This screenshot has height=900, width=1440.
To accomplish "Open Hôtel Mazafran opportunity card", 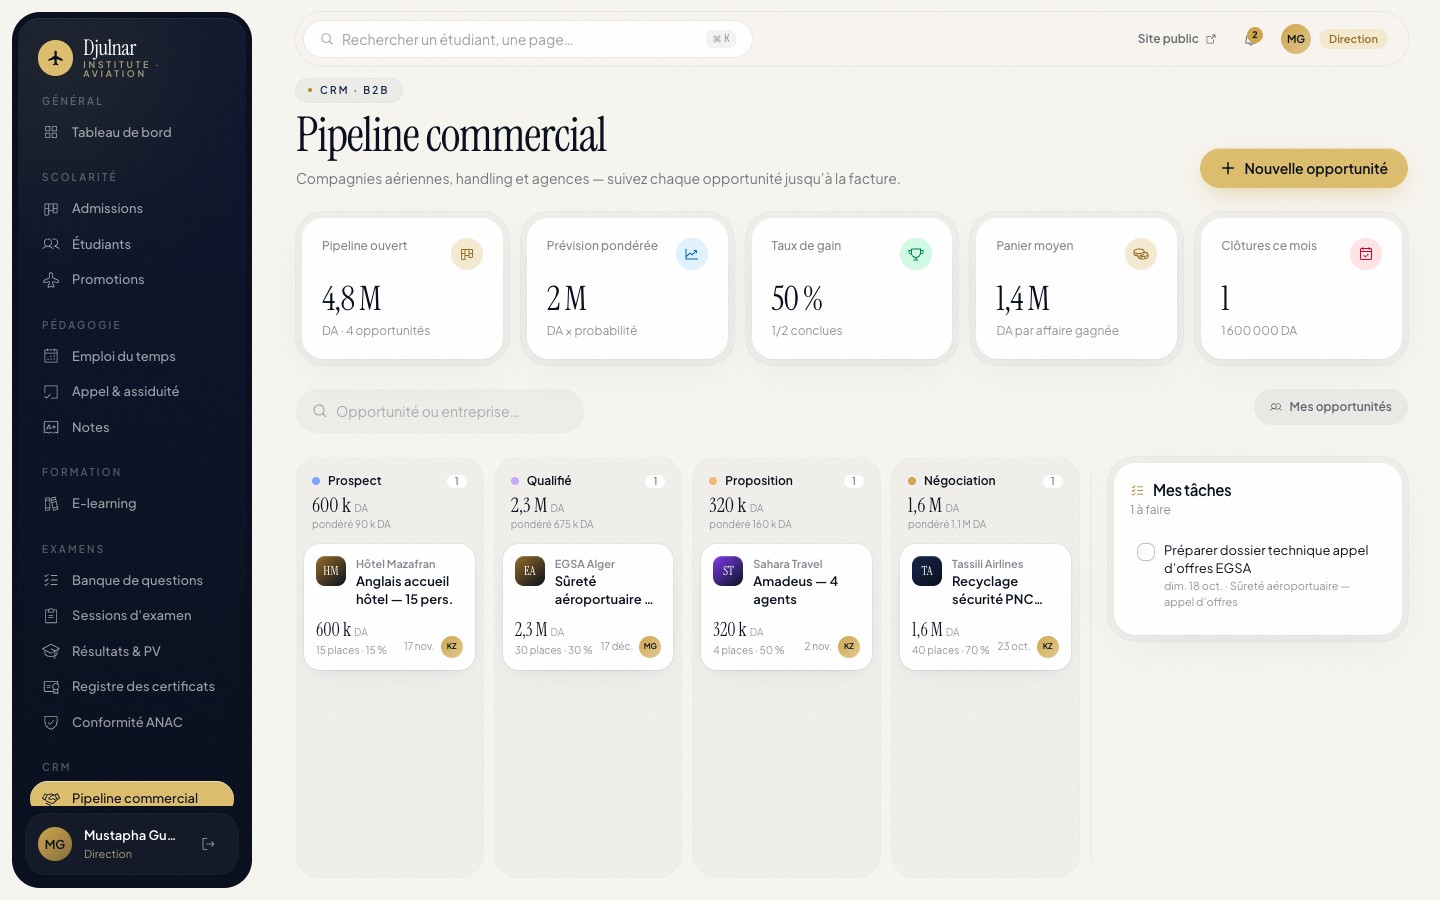I will [x=389, y=607].
